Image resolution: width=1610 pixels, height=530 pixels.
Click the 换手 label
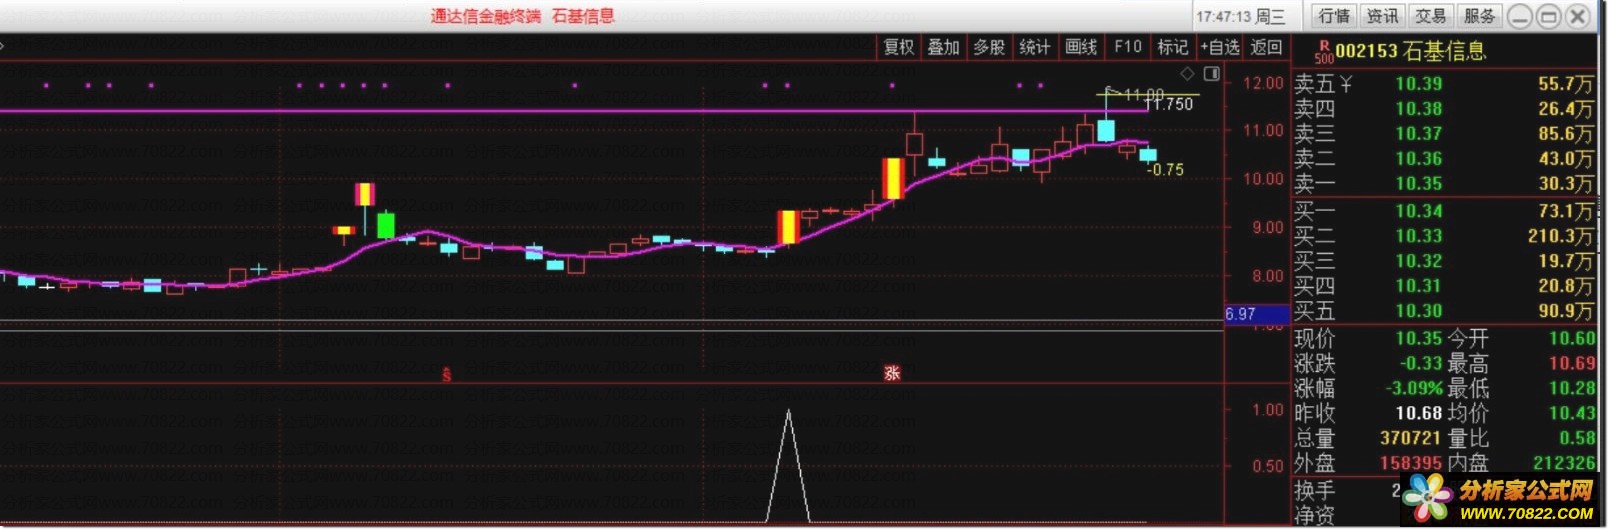click(x=1314, y=491)
